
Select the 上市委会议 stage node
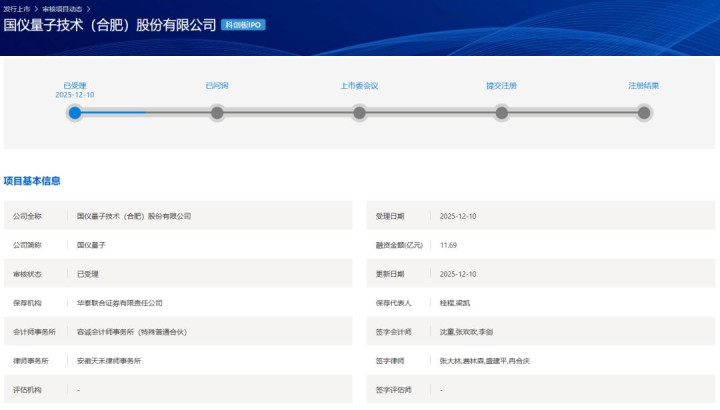click(359, 113)
